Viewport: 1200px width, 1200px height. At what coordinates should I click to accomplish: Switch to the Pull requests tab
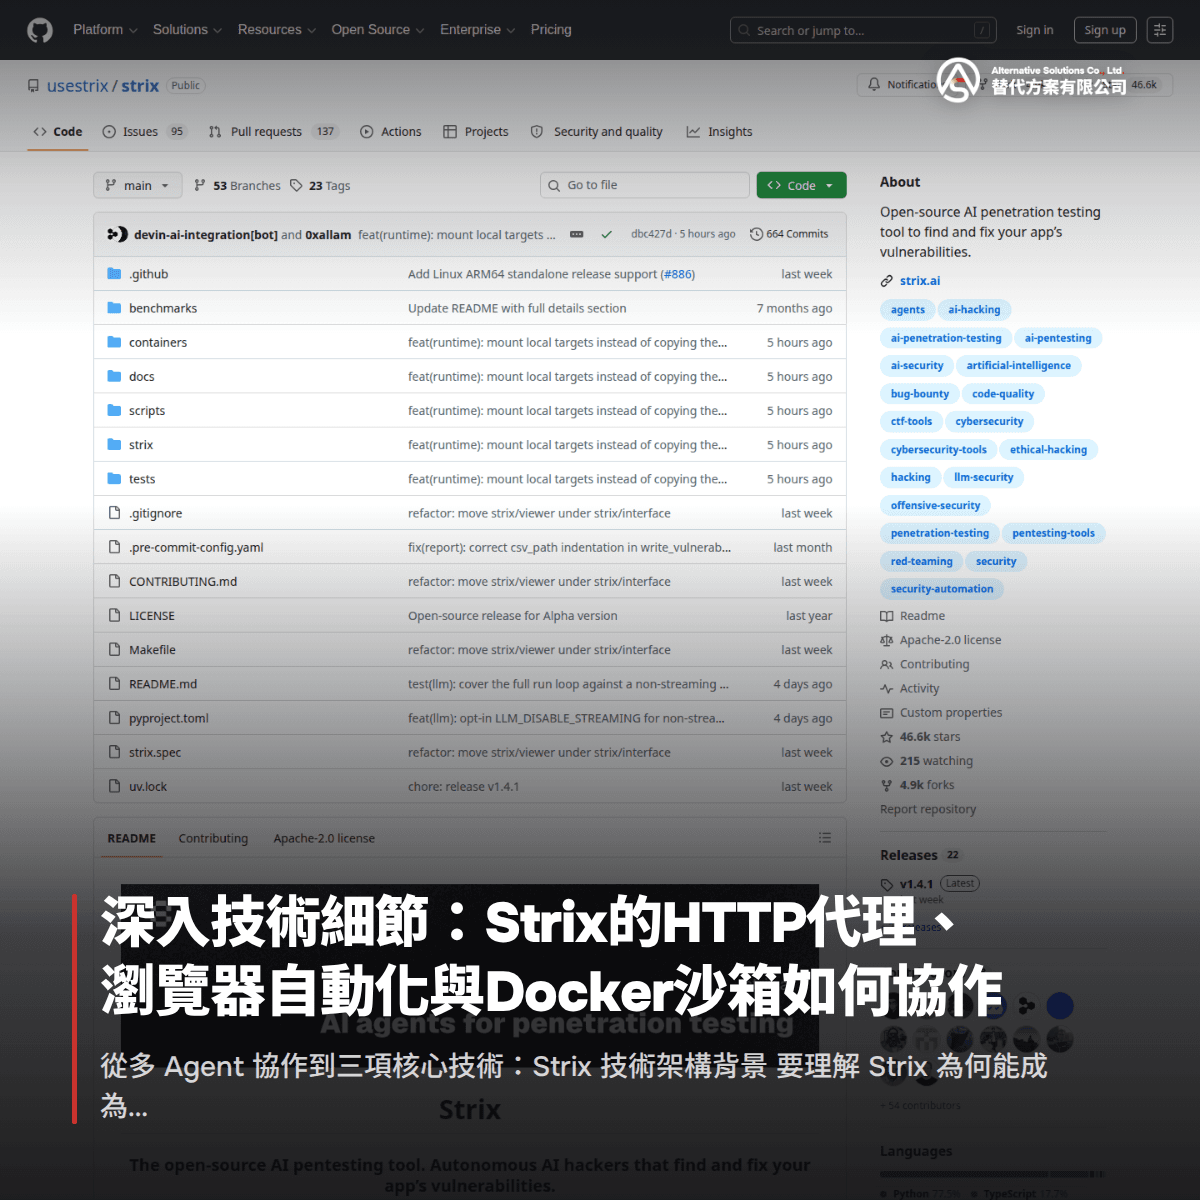point(273,132)
